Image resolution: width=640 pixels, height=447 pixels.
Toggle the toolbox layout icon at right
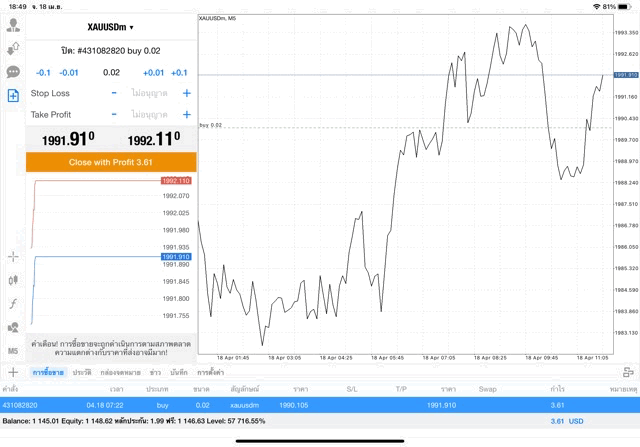point(628,372)
